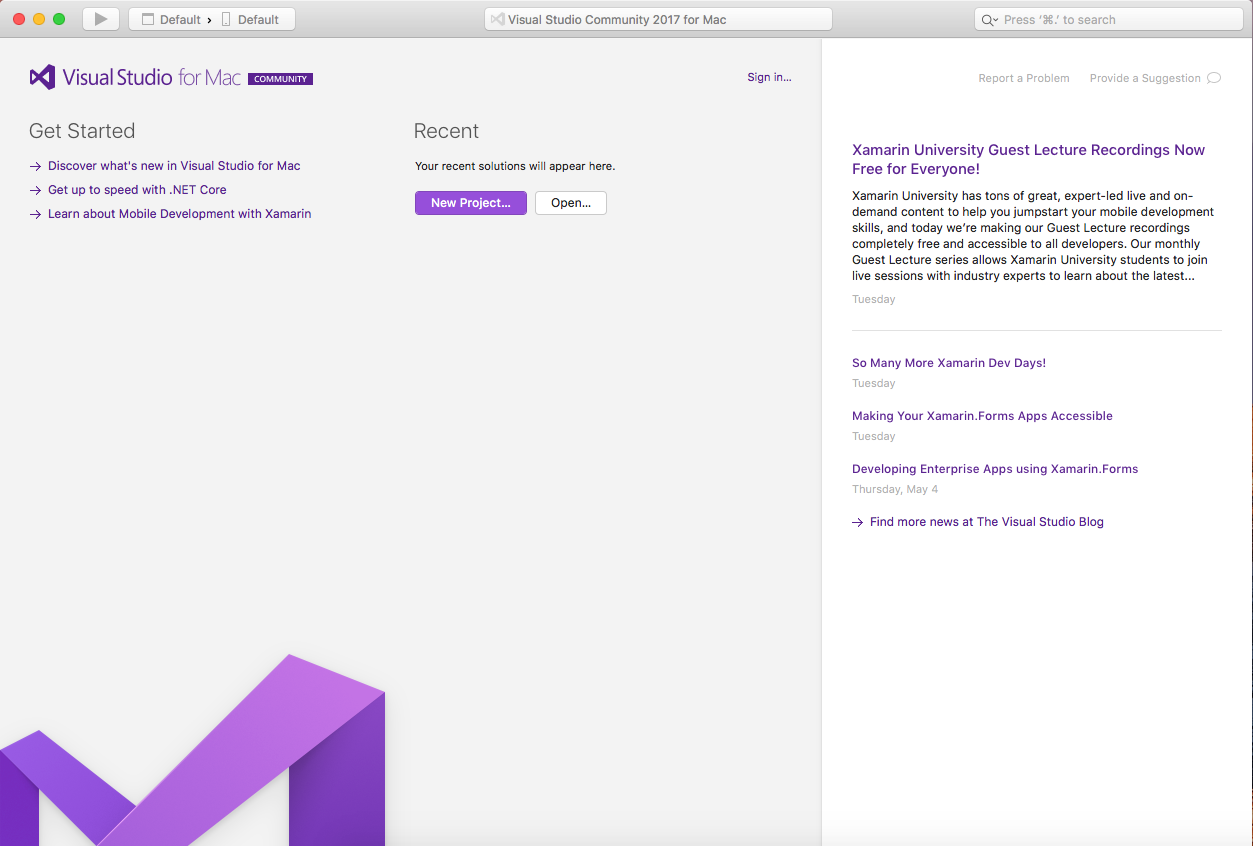1253x846 pixels.
Task: Click the 'Get Started' heading text
Action: pyautogui.click(x=82, y=131)
